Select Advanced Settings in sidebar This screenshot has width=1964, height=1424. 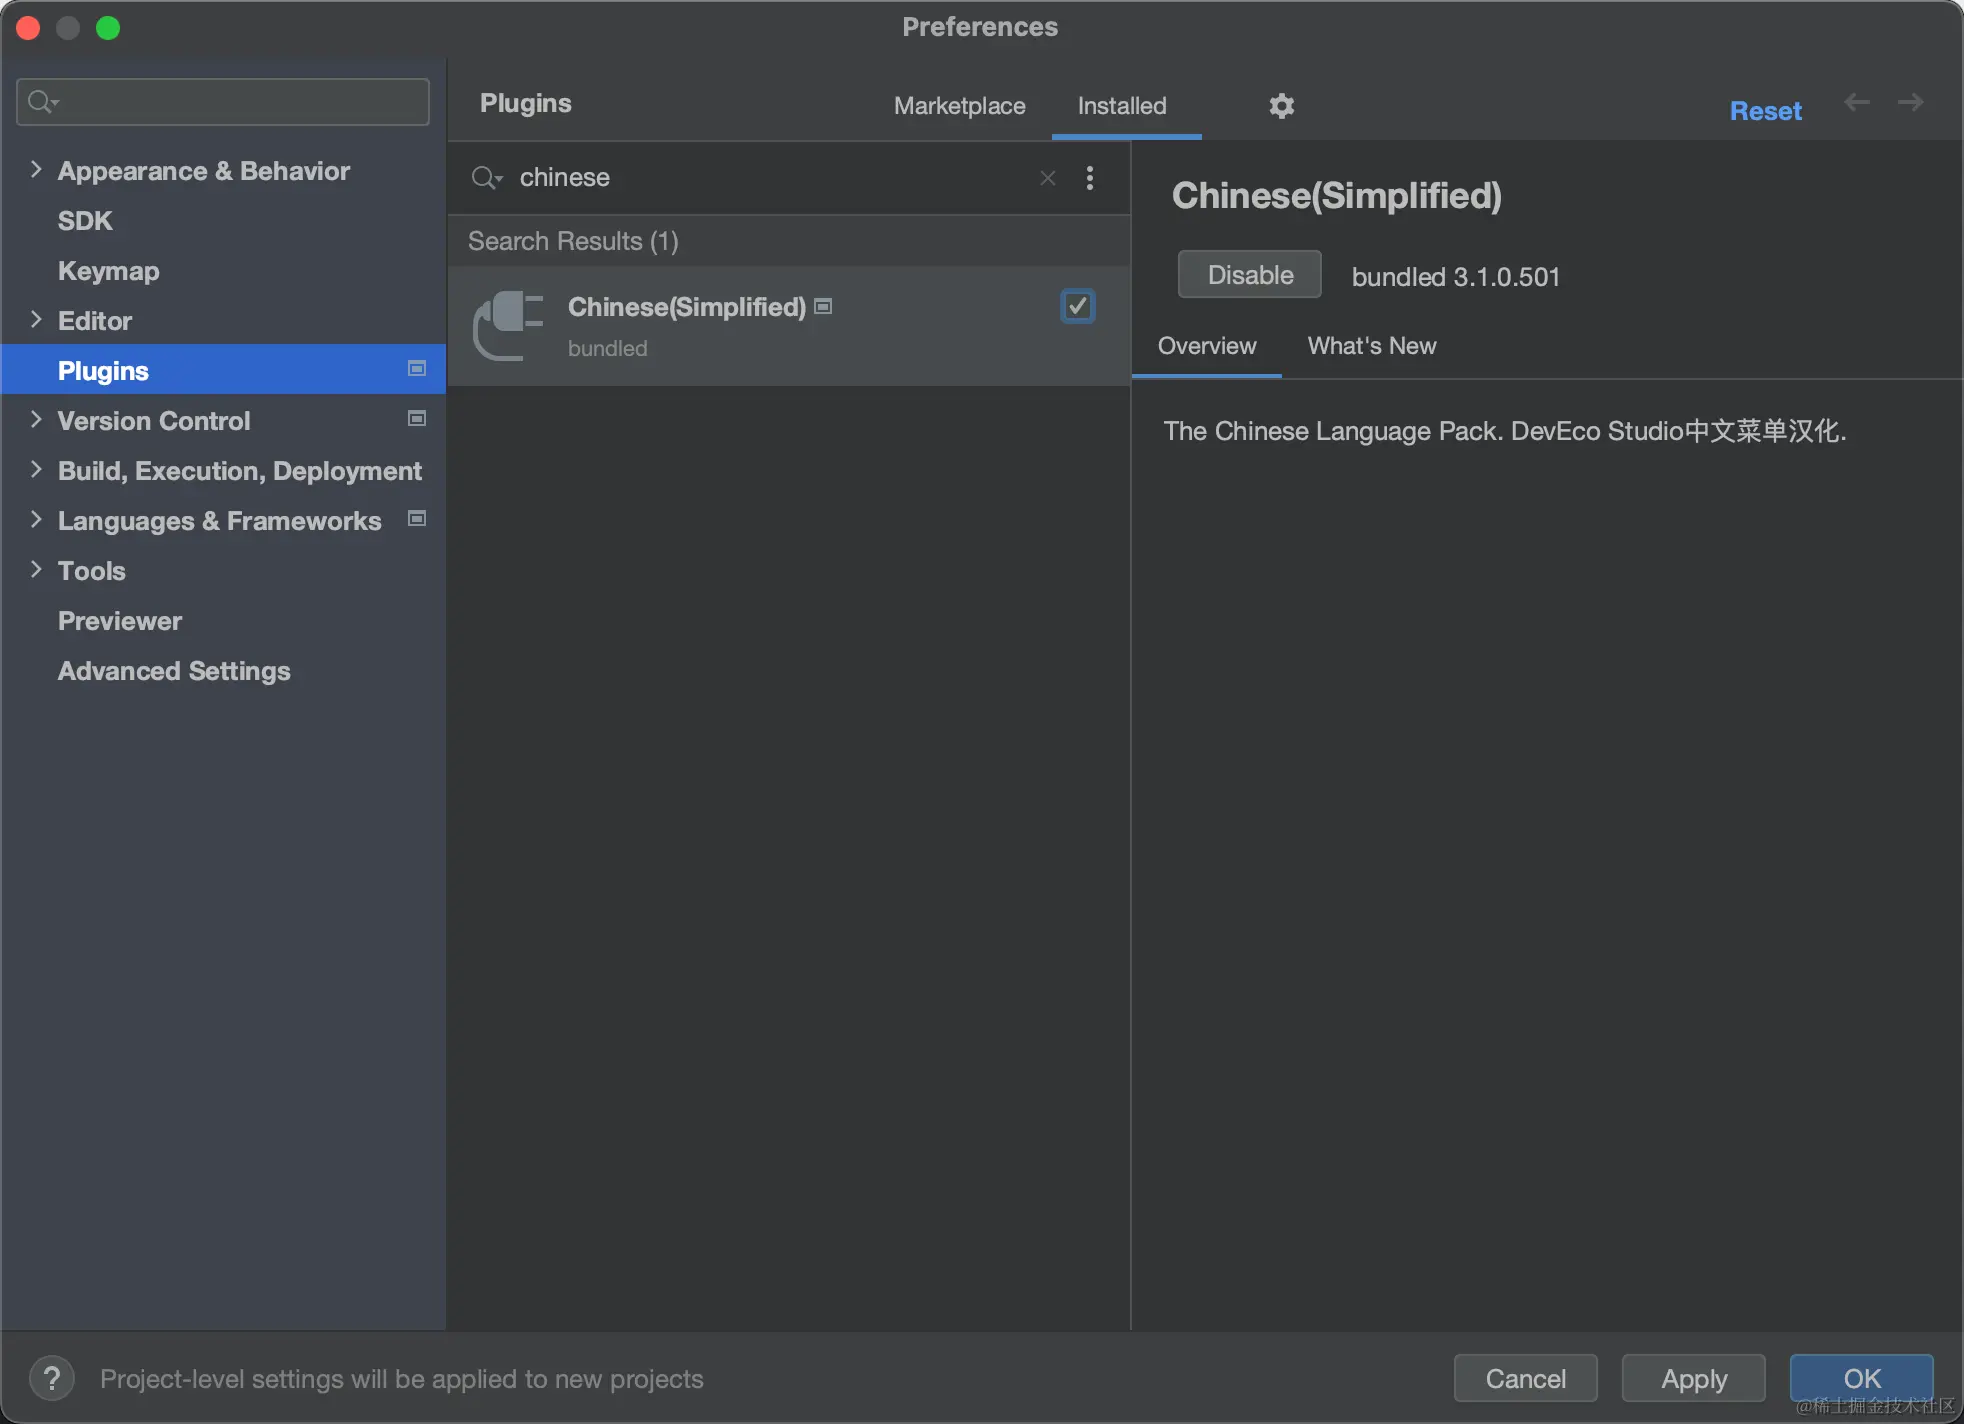point(174,671)
